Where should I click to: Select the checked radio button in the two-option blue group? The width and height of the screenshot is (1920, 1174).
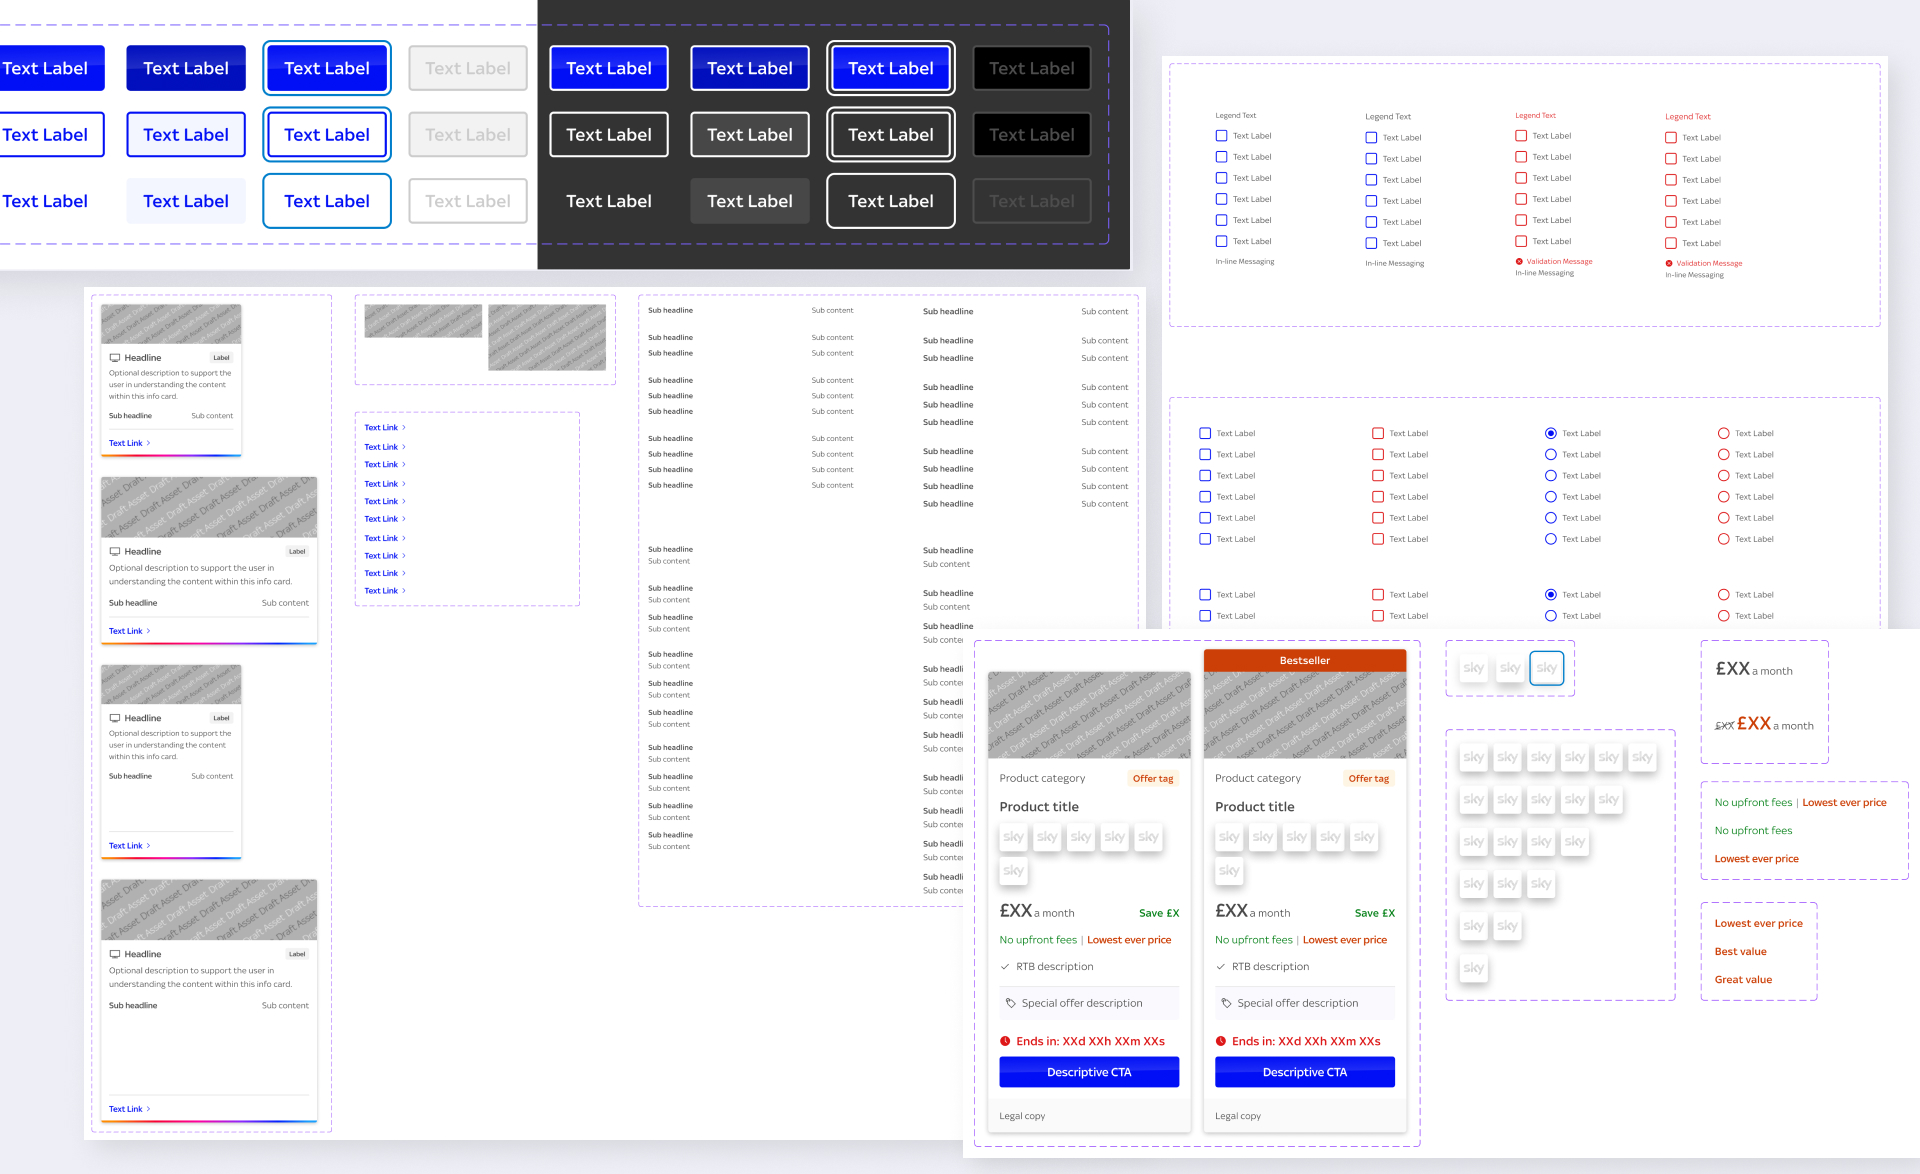(1550, 595)
